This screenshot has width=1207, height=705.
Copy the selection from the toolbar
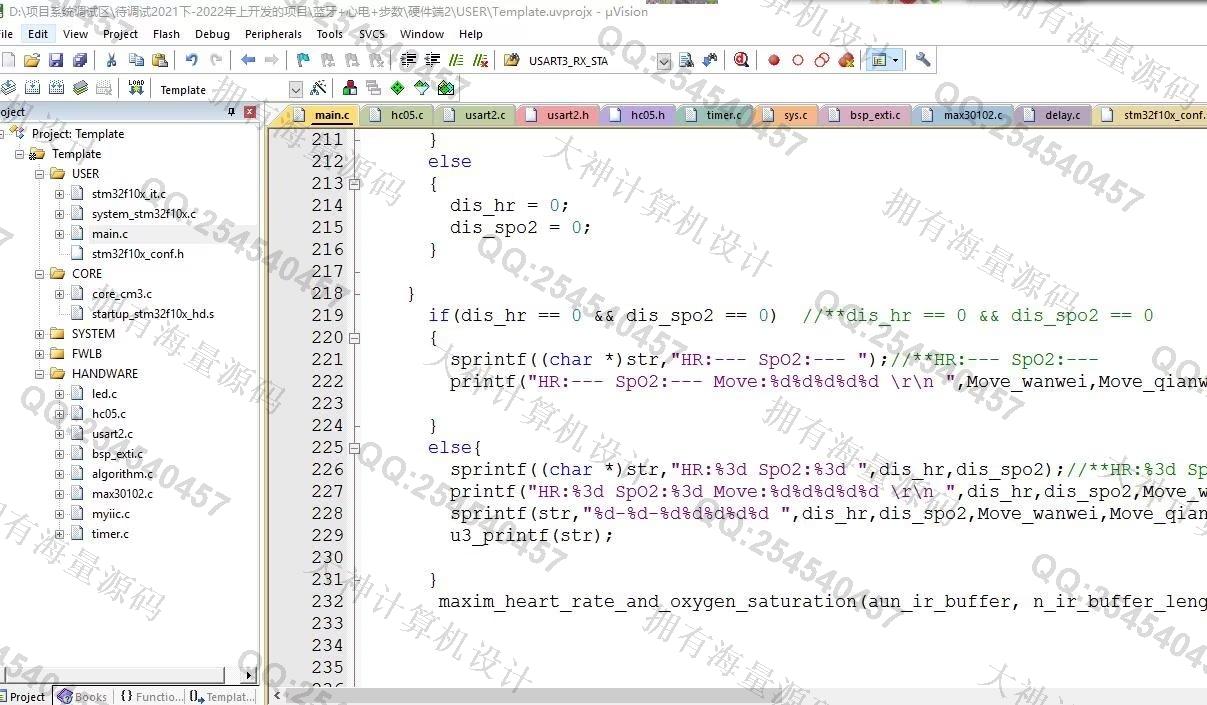[x=135, y=60]
